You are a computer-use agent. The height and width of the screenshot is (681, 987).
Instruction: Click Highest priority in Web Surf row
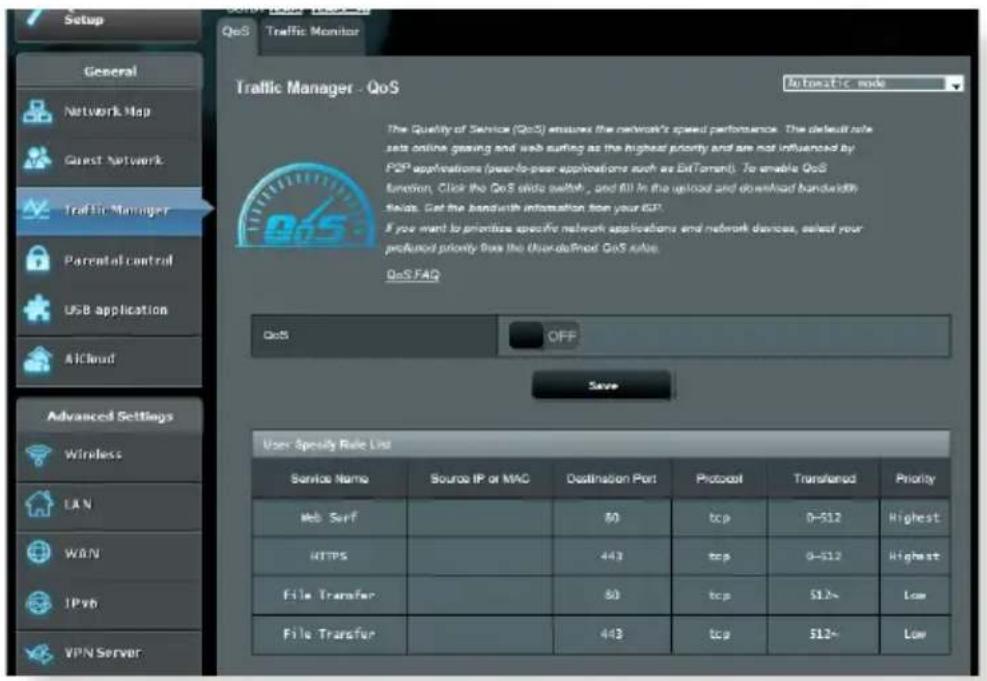[x=915, y=518]
